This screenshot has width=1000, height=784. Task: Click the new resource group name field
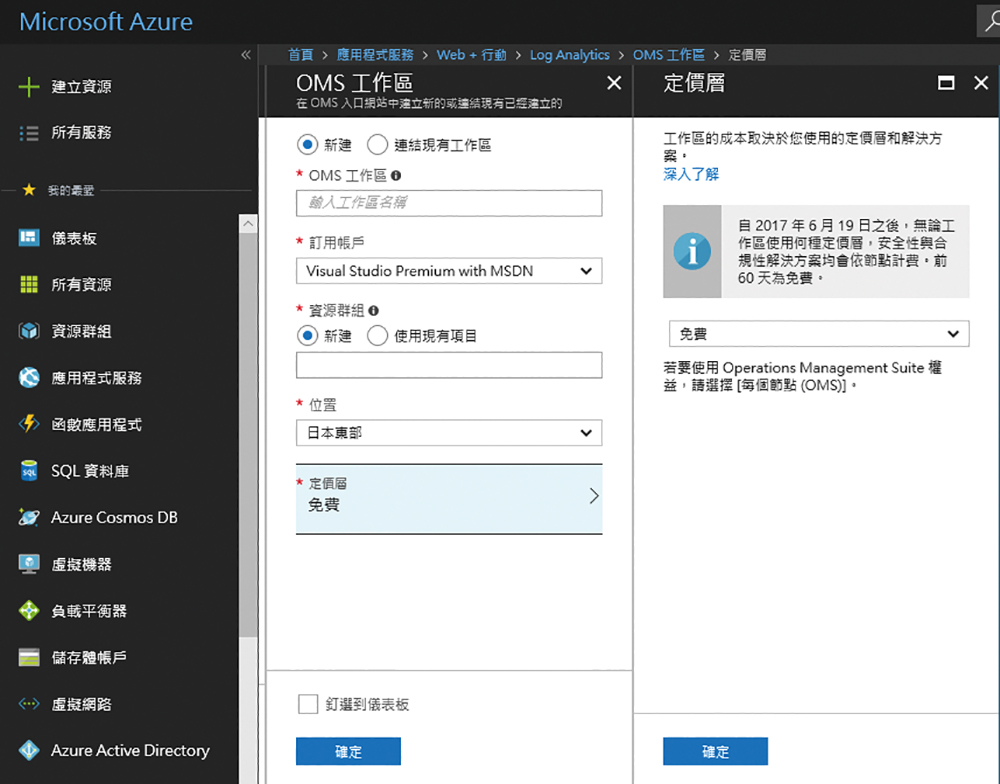[x=449, y=365]
